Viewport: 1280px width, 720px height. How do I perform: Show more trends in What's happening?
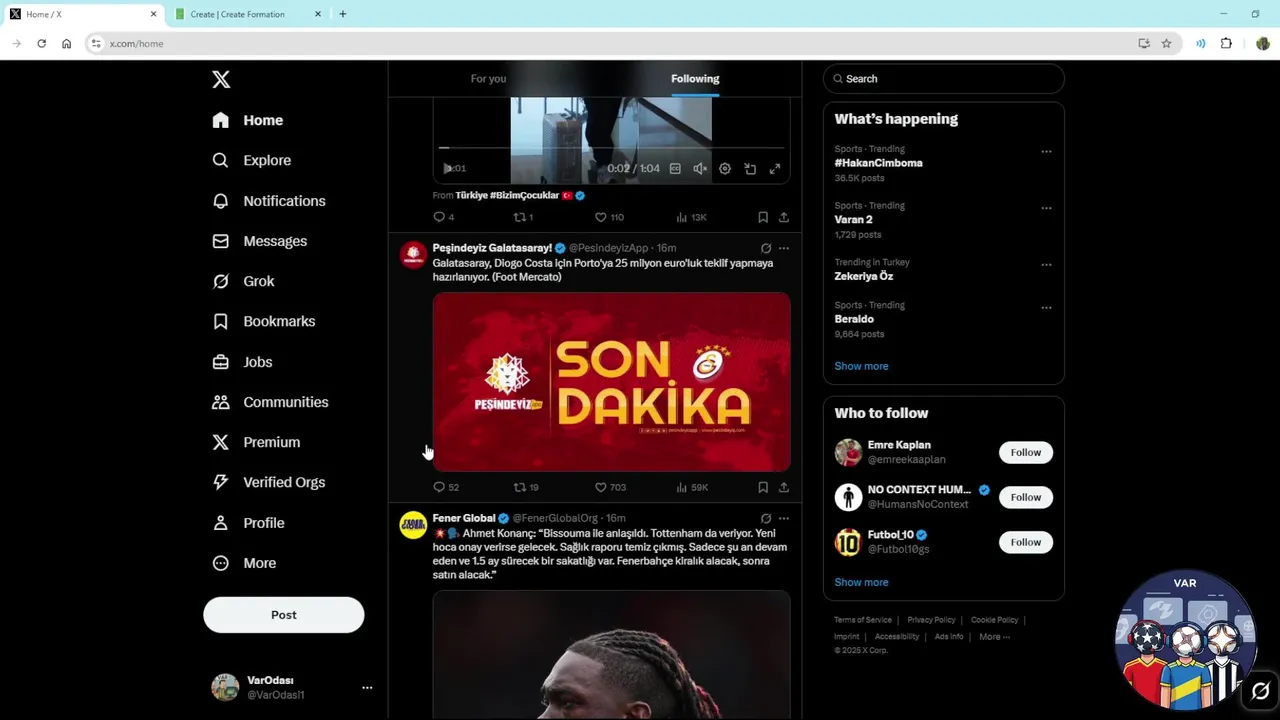click(x=861, y=366)
